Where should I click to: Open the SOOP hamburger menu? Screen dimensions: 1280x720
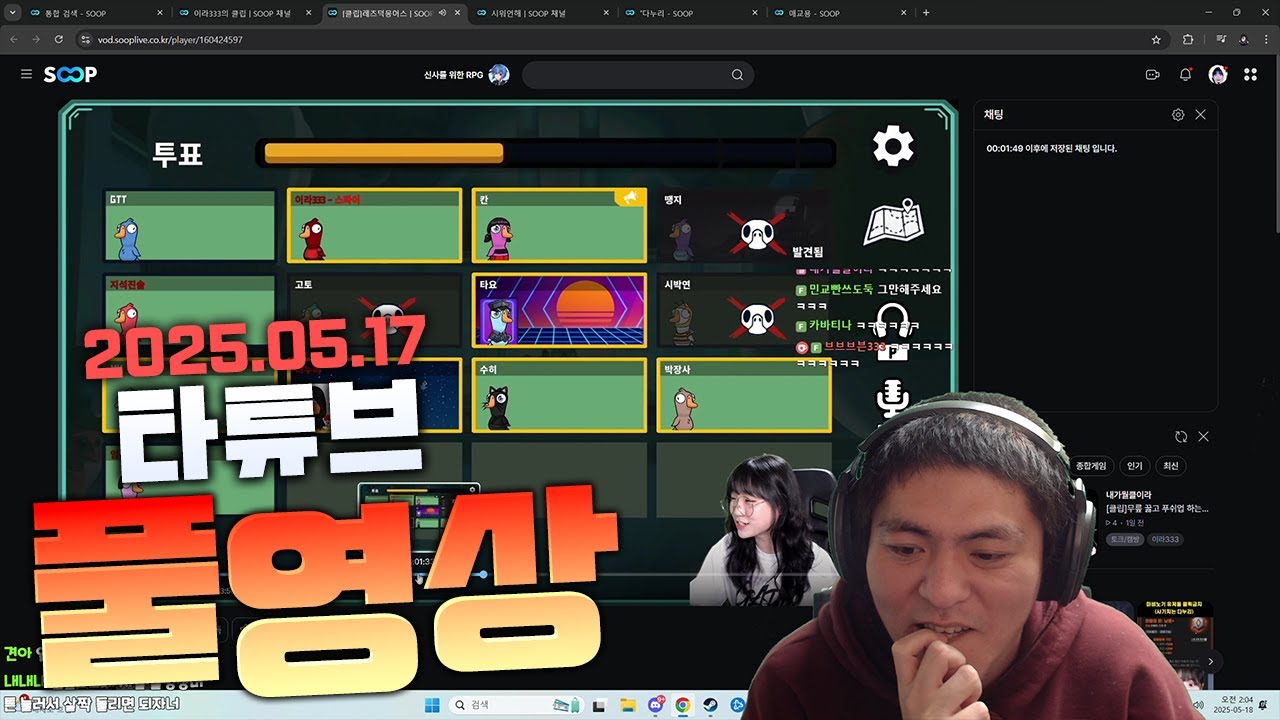point(26,74)
